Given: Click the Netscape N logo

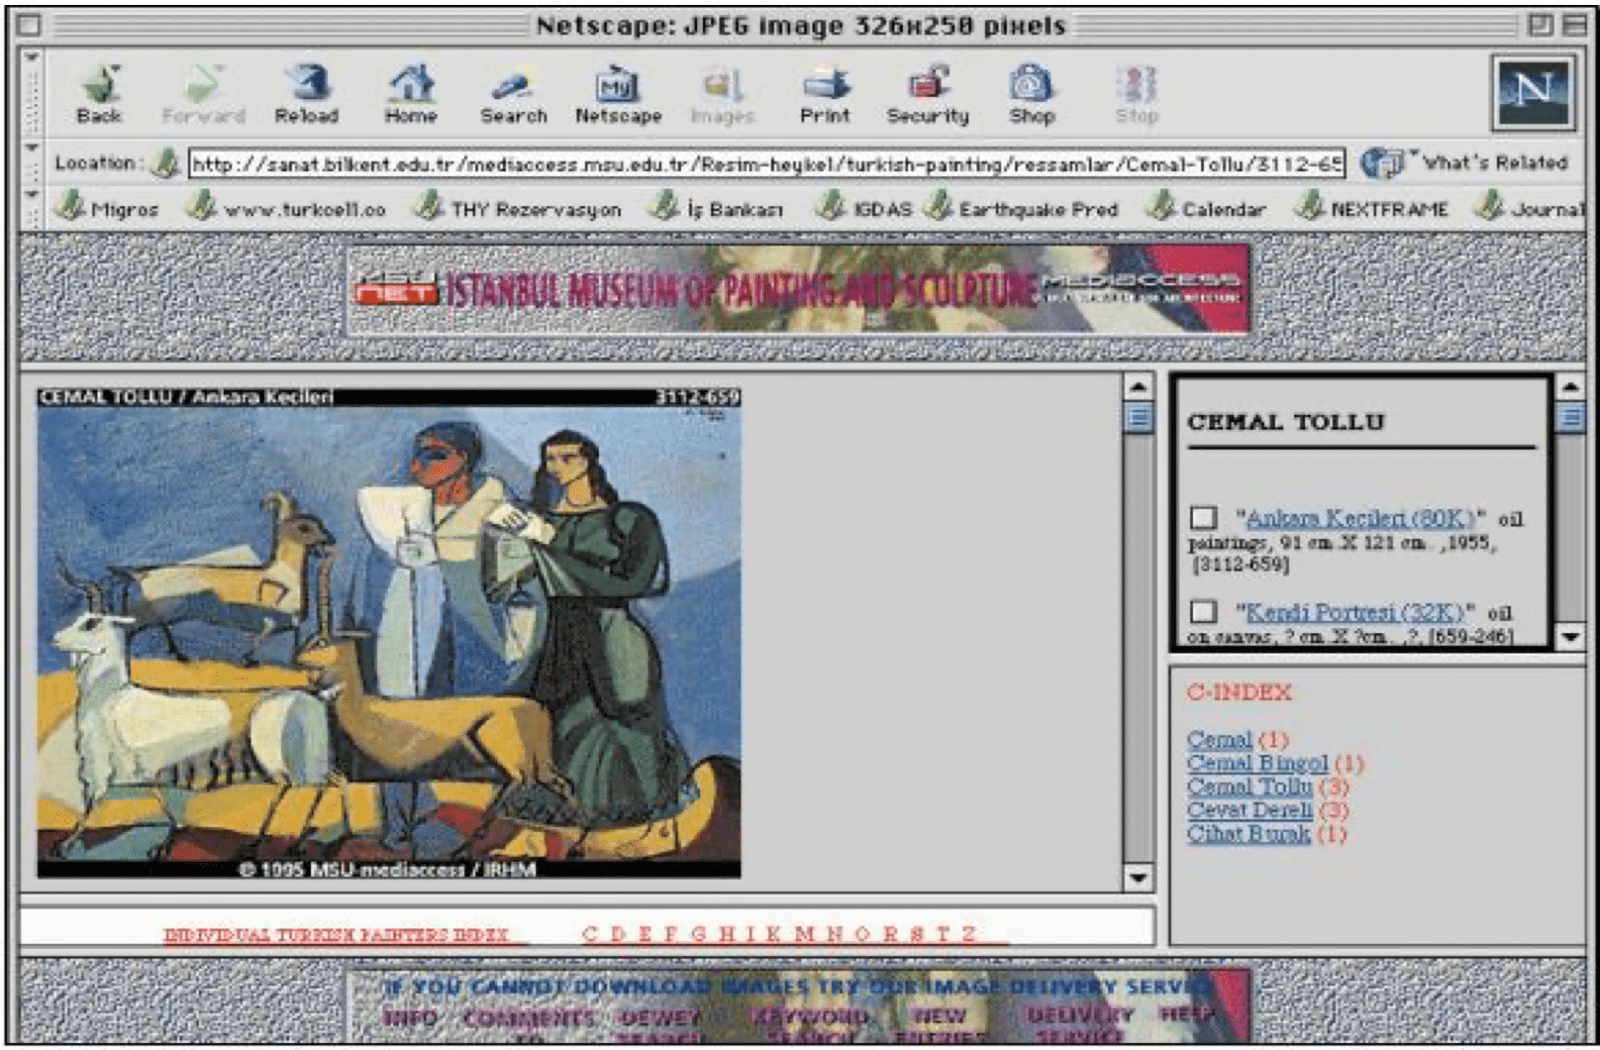Looking at the screenshot, I should (x=1534, y=93).
